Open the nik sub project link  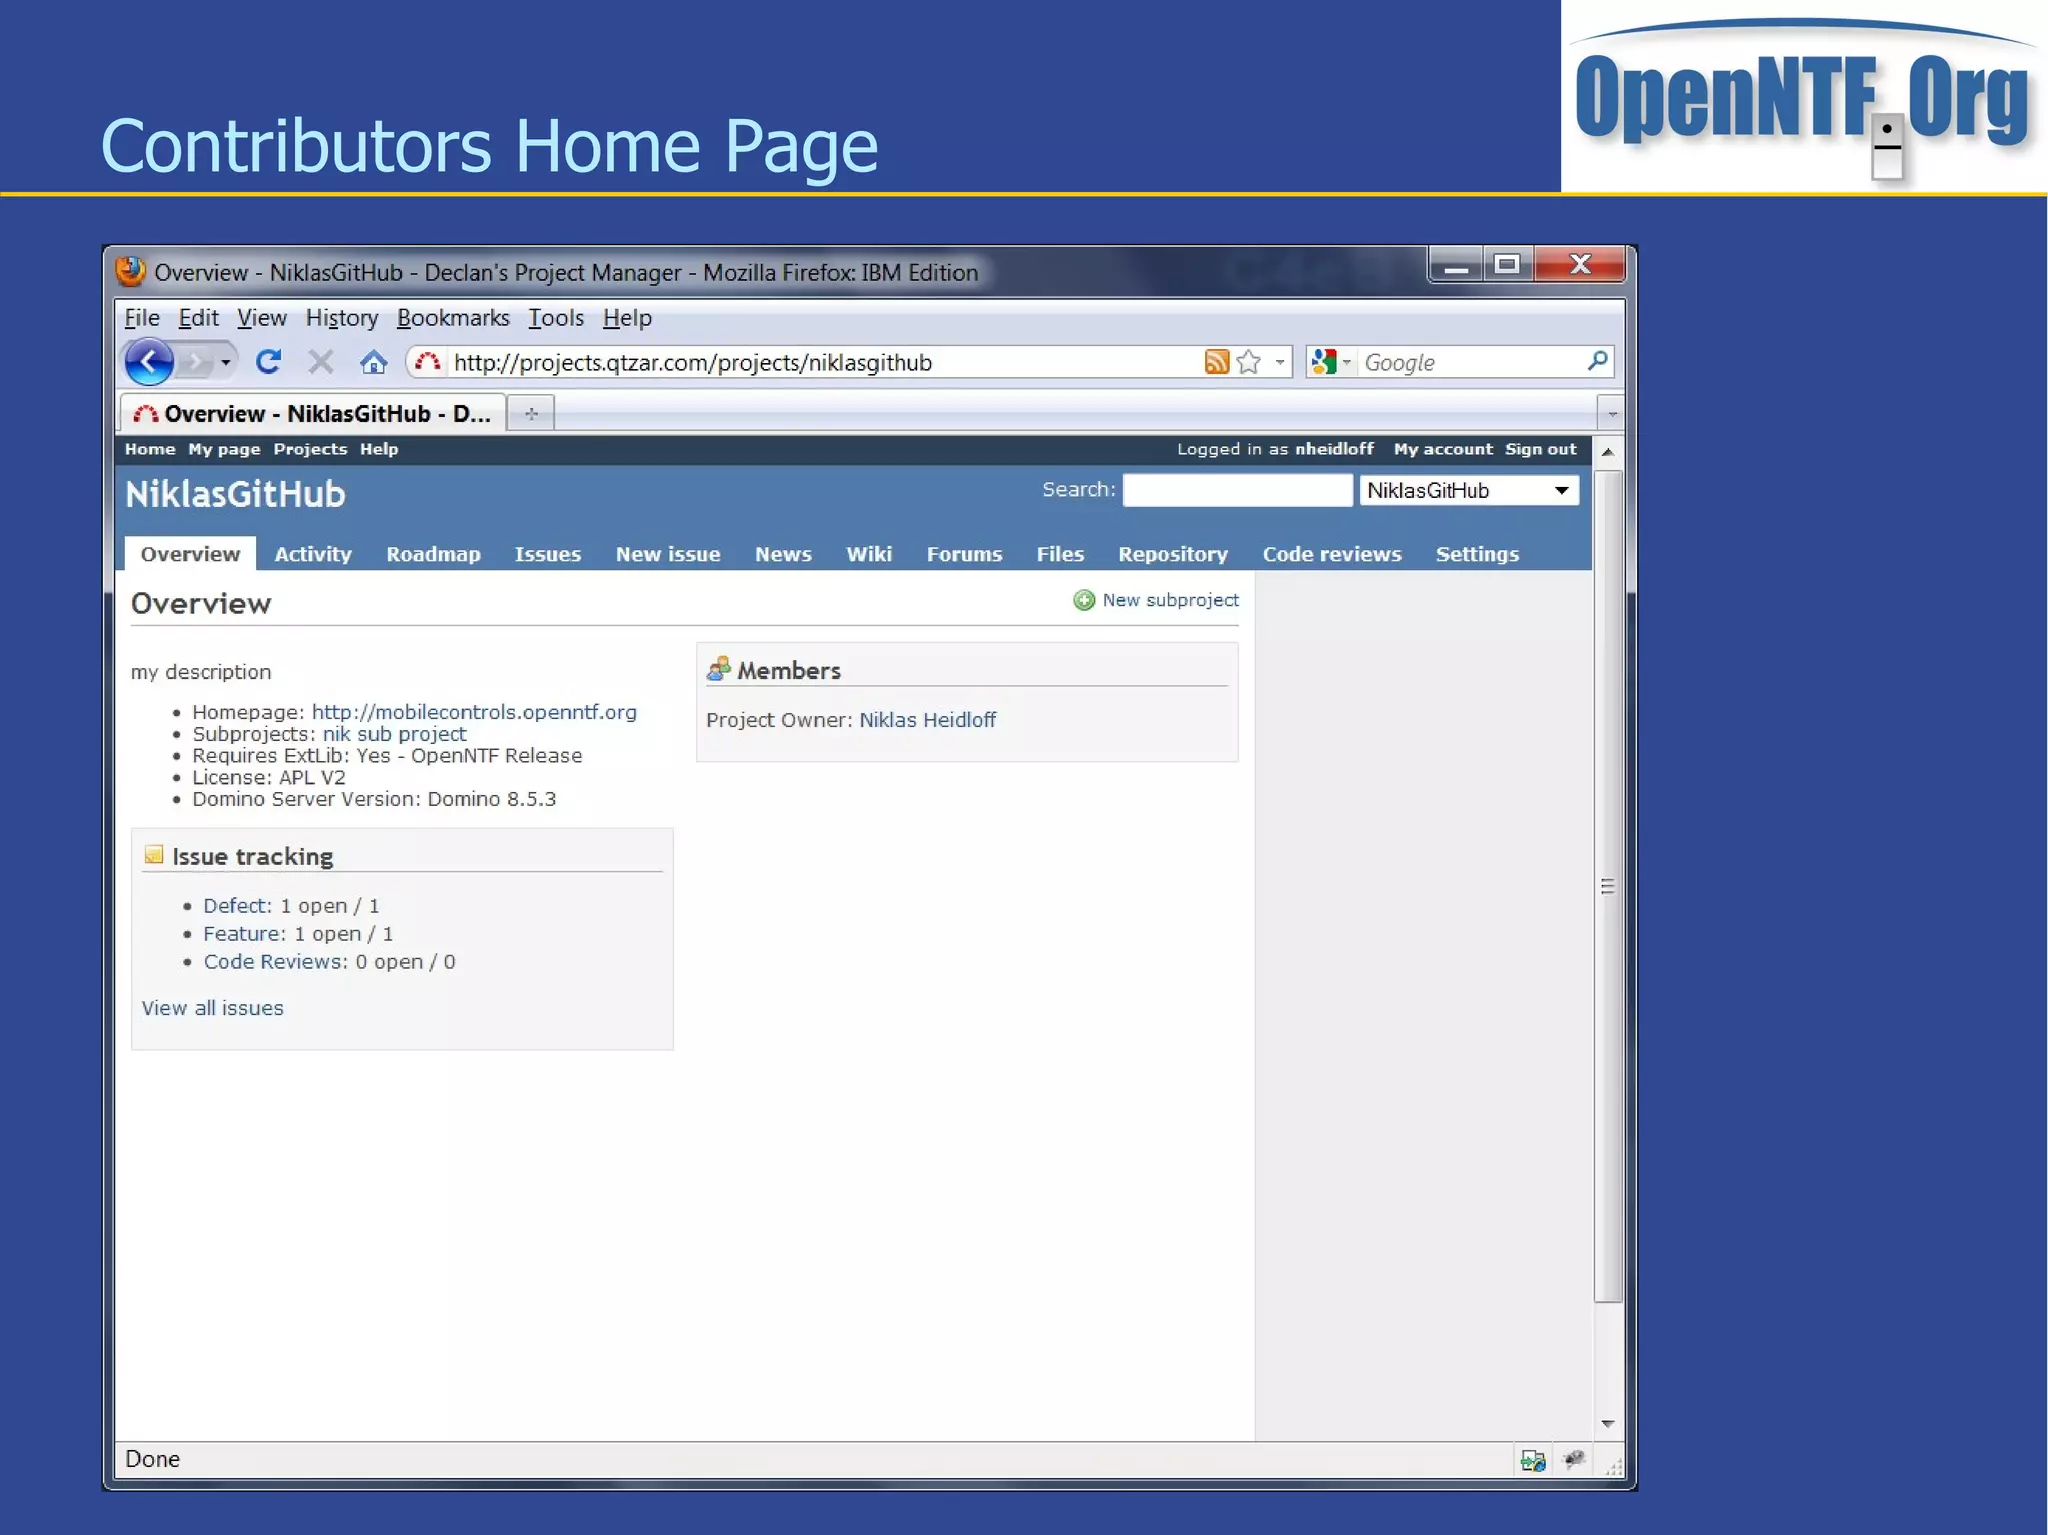[394, 734]
